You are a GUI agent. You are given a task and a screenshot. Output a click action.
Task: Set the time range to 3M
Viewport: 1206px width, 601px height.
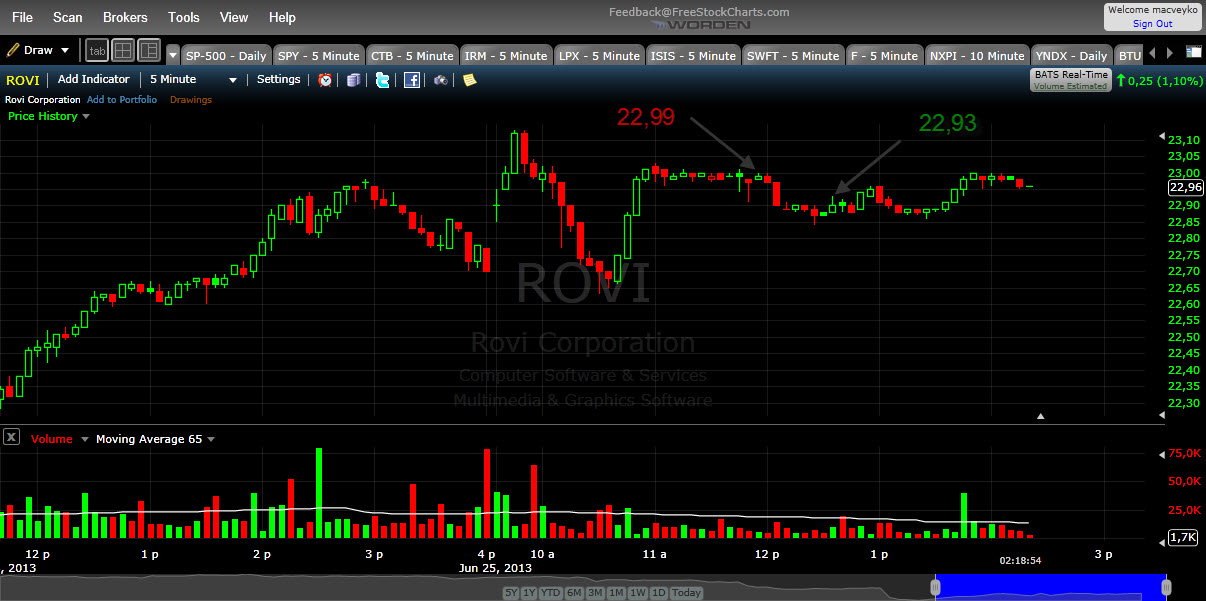click(x=595, y=593)
